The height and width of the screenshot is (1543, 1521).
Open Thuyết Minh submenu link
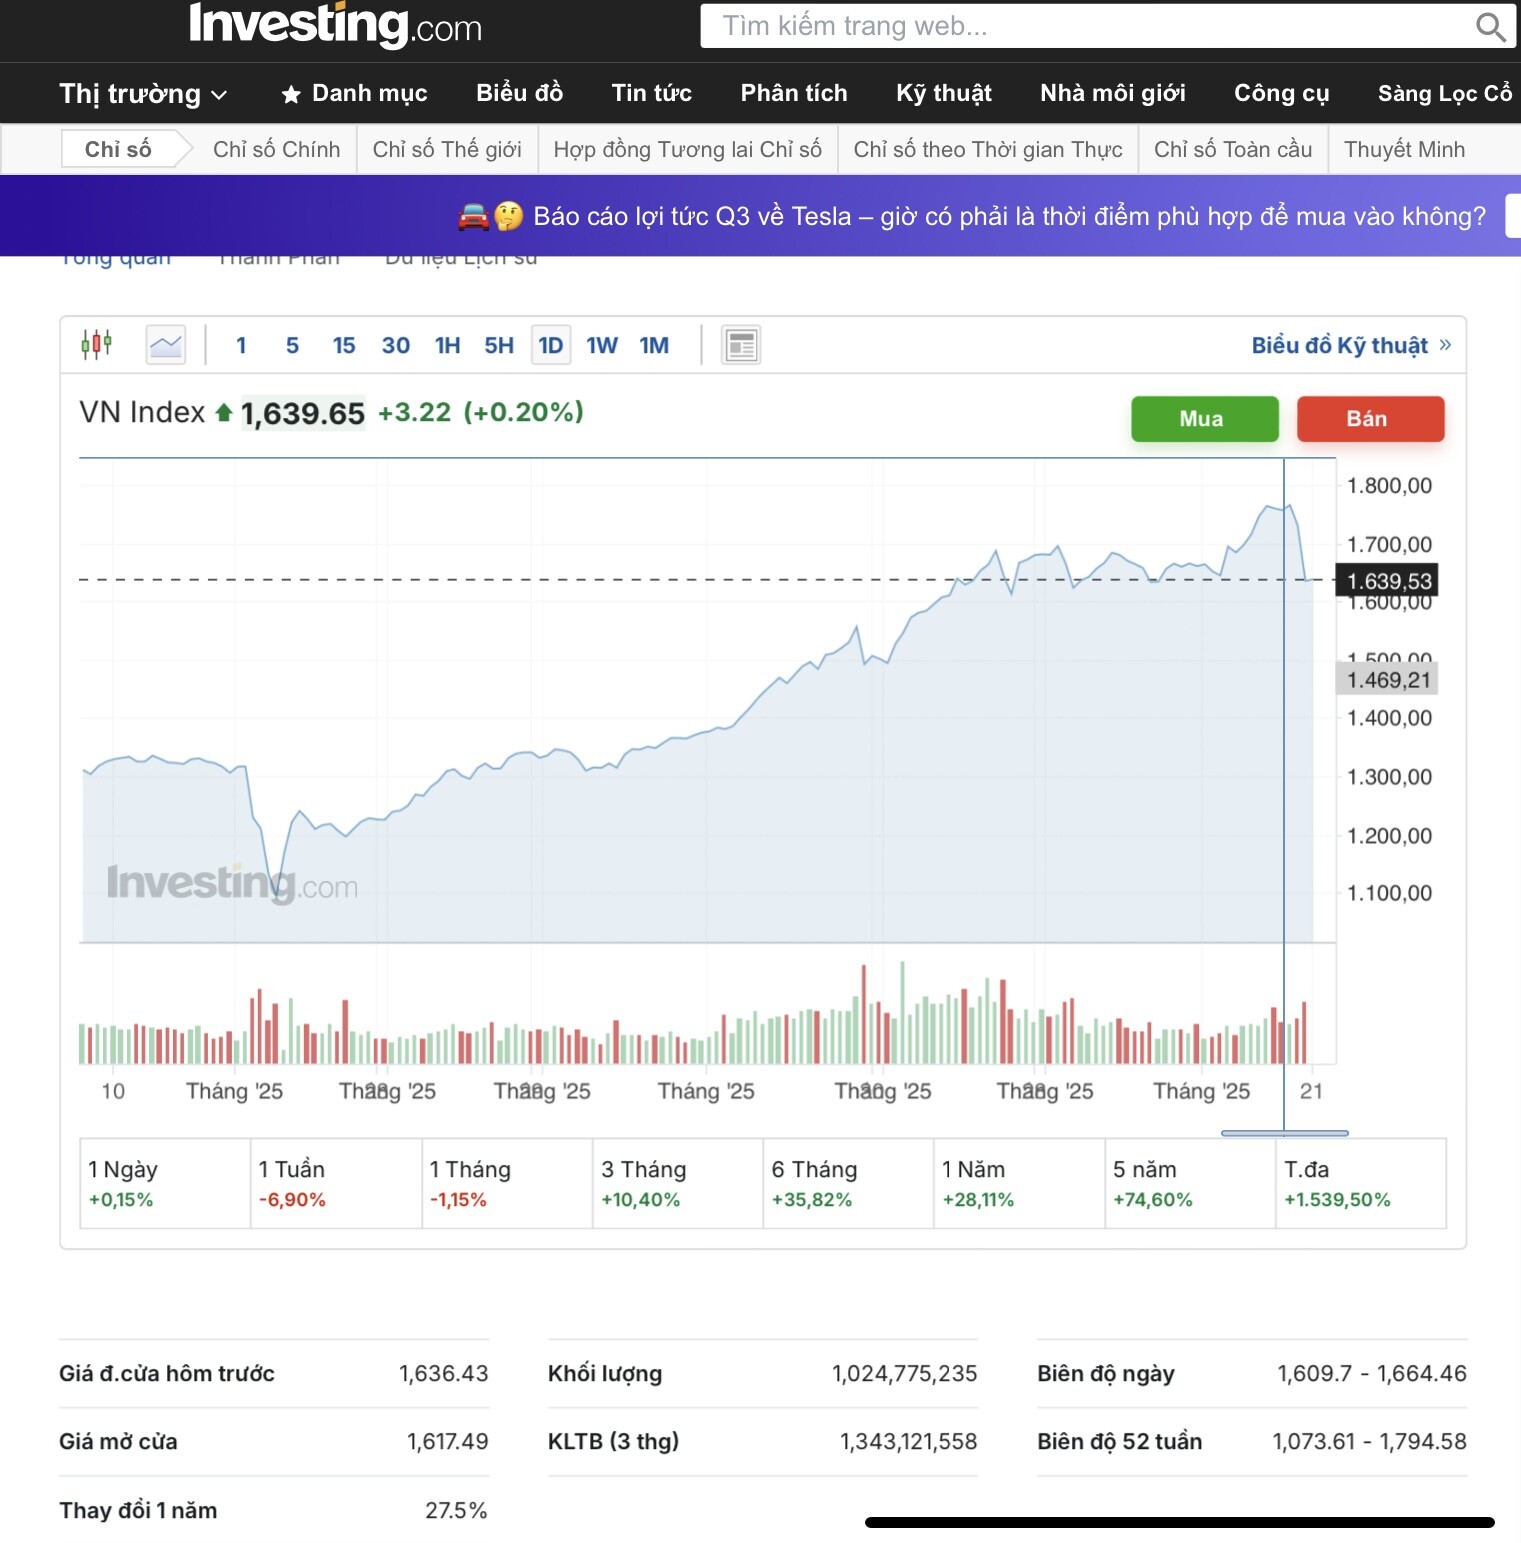coord(1404,149)
